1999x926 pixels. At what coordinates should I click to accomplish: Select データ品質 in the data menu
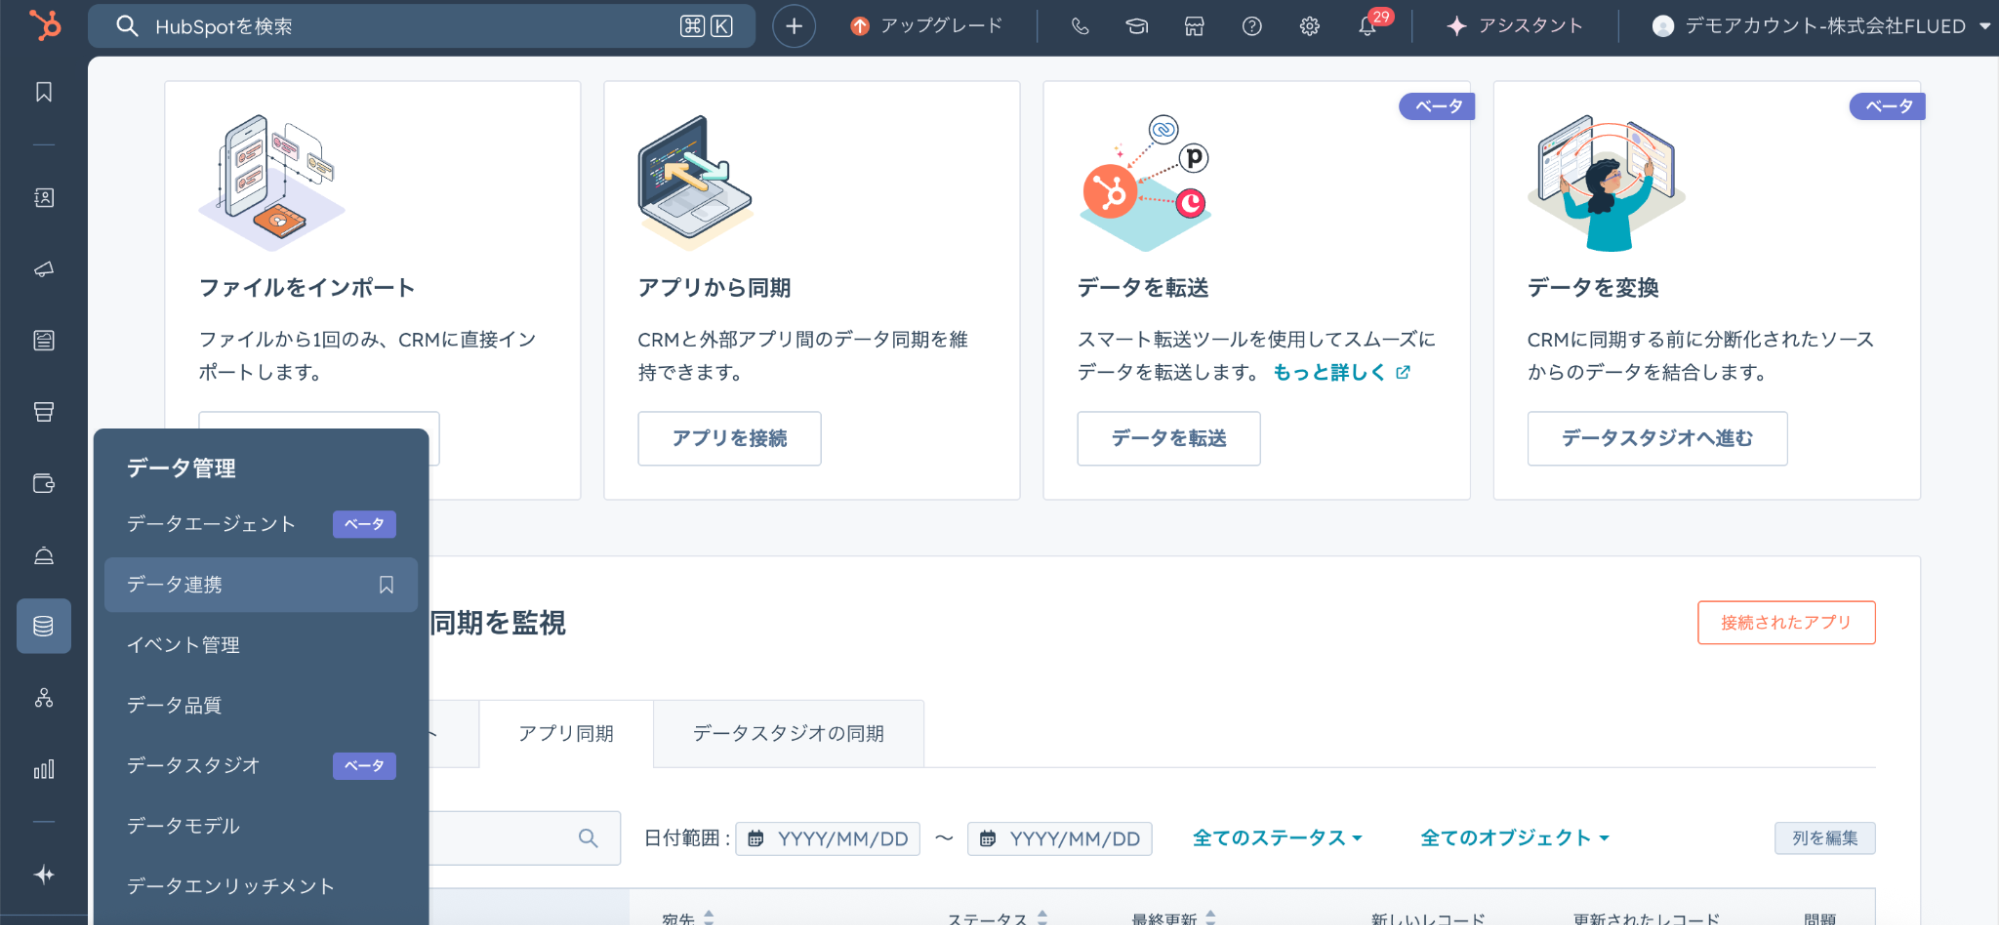tap(174, 705)
